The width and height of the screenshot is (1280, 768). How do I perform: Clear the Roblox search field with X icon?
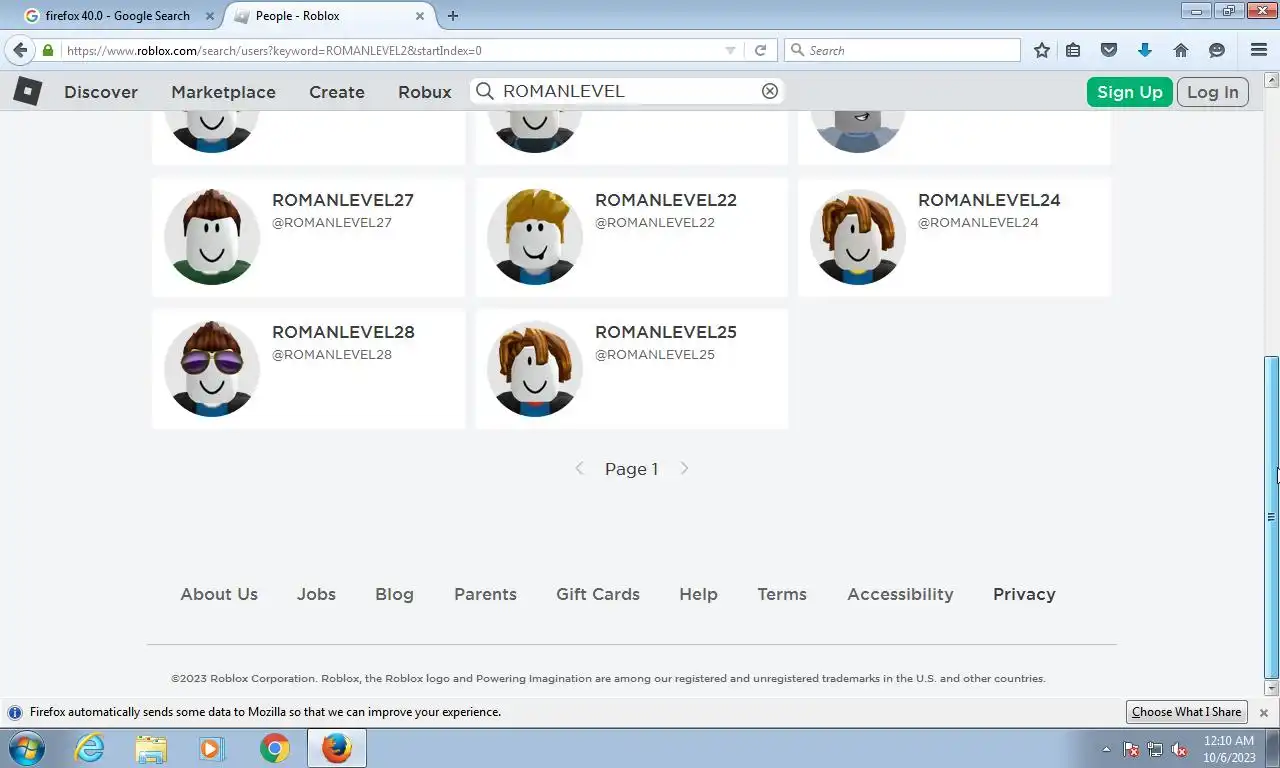[770, 91]
